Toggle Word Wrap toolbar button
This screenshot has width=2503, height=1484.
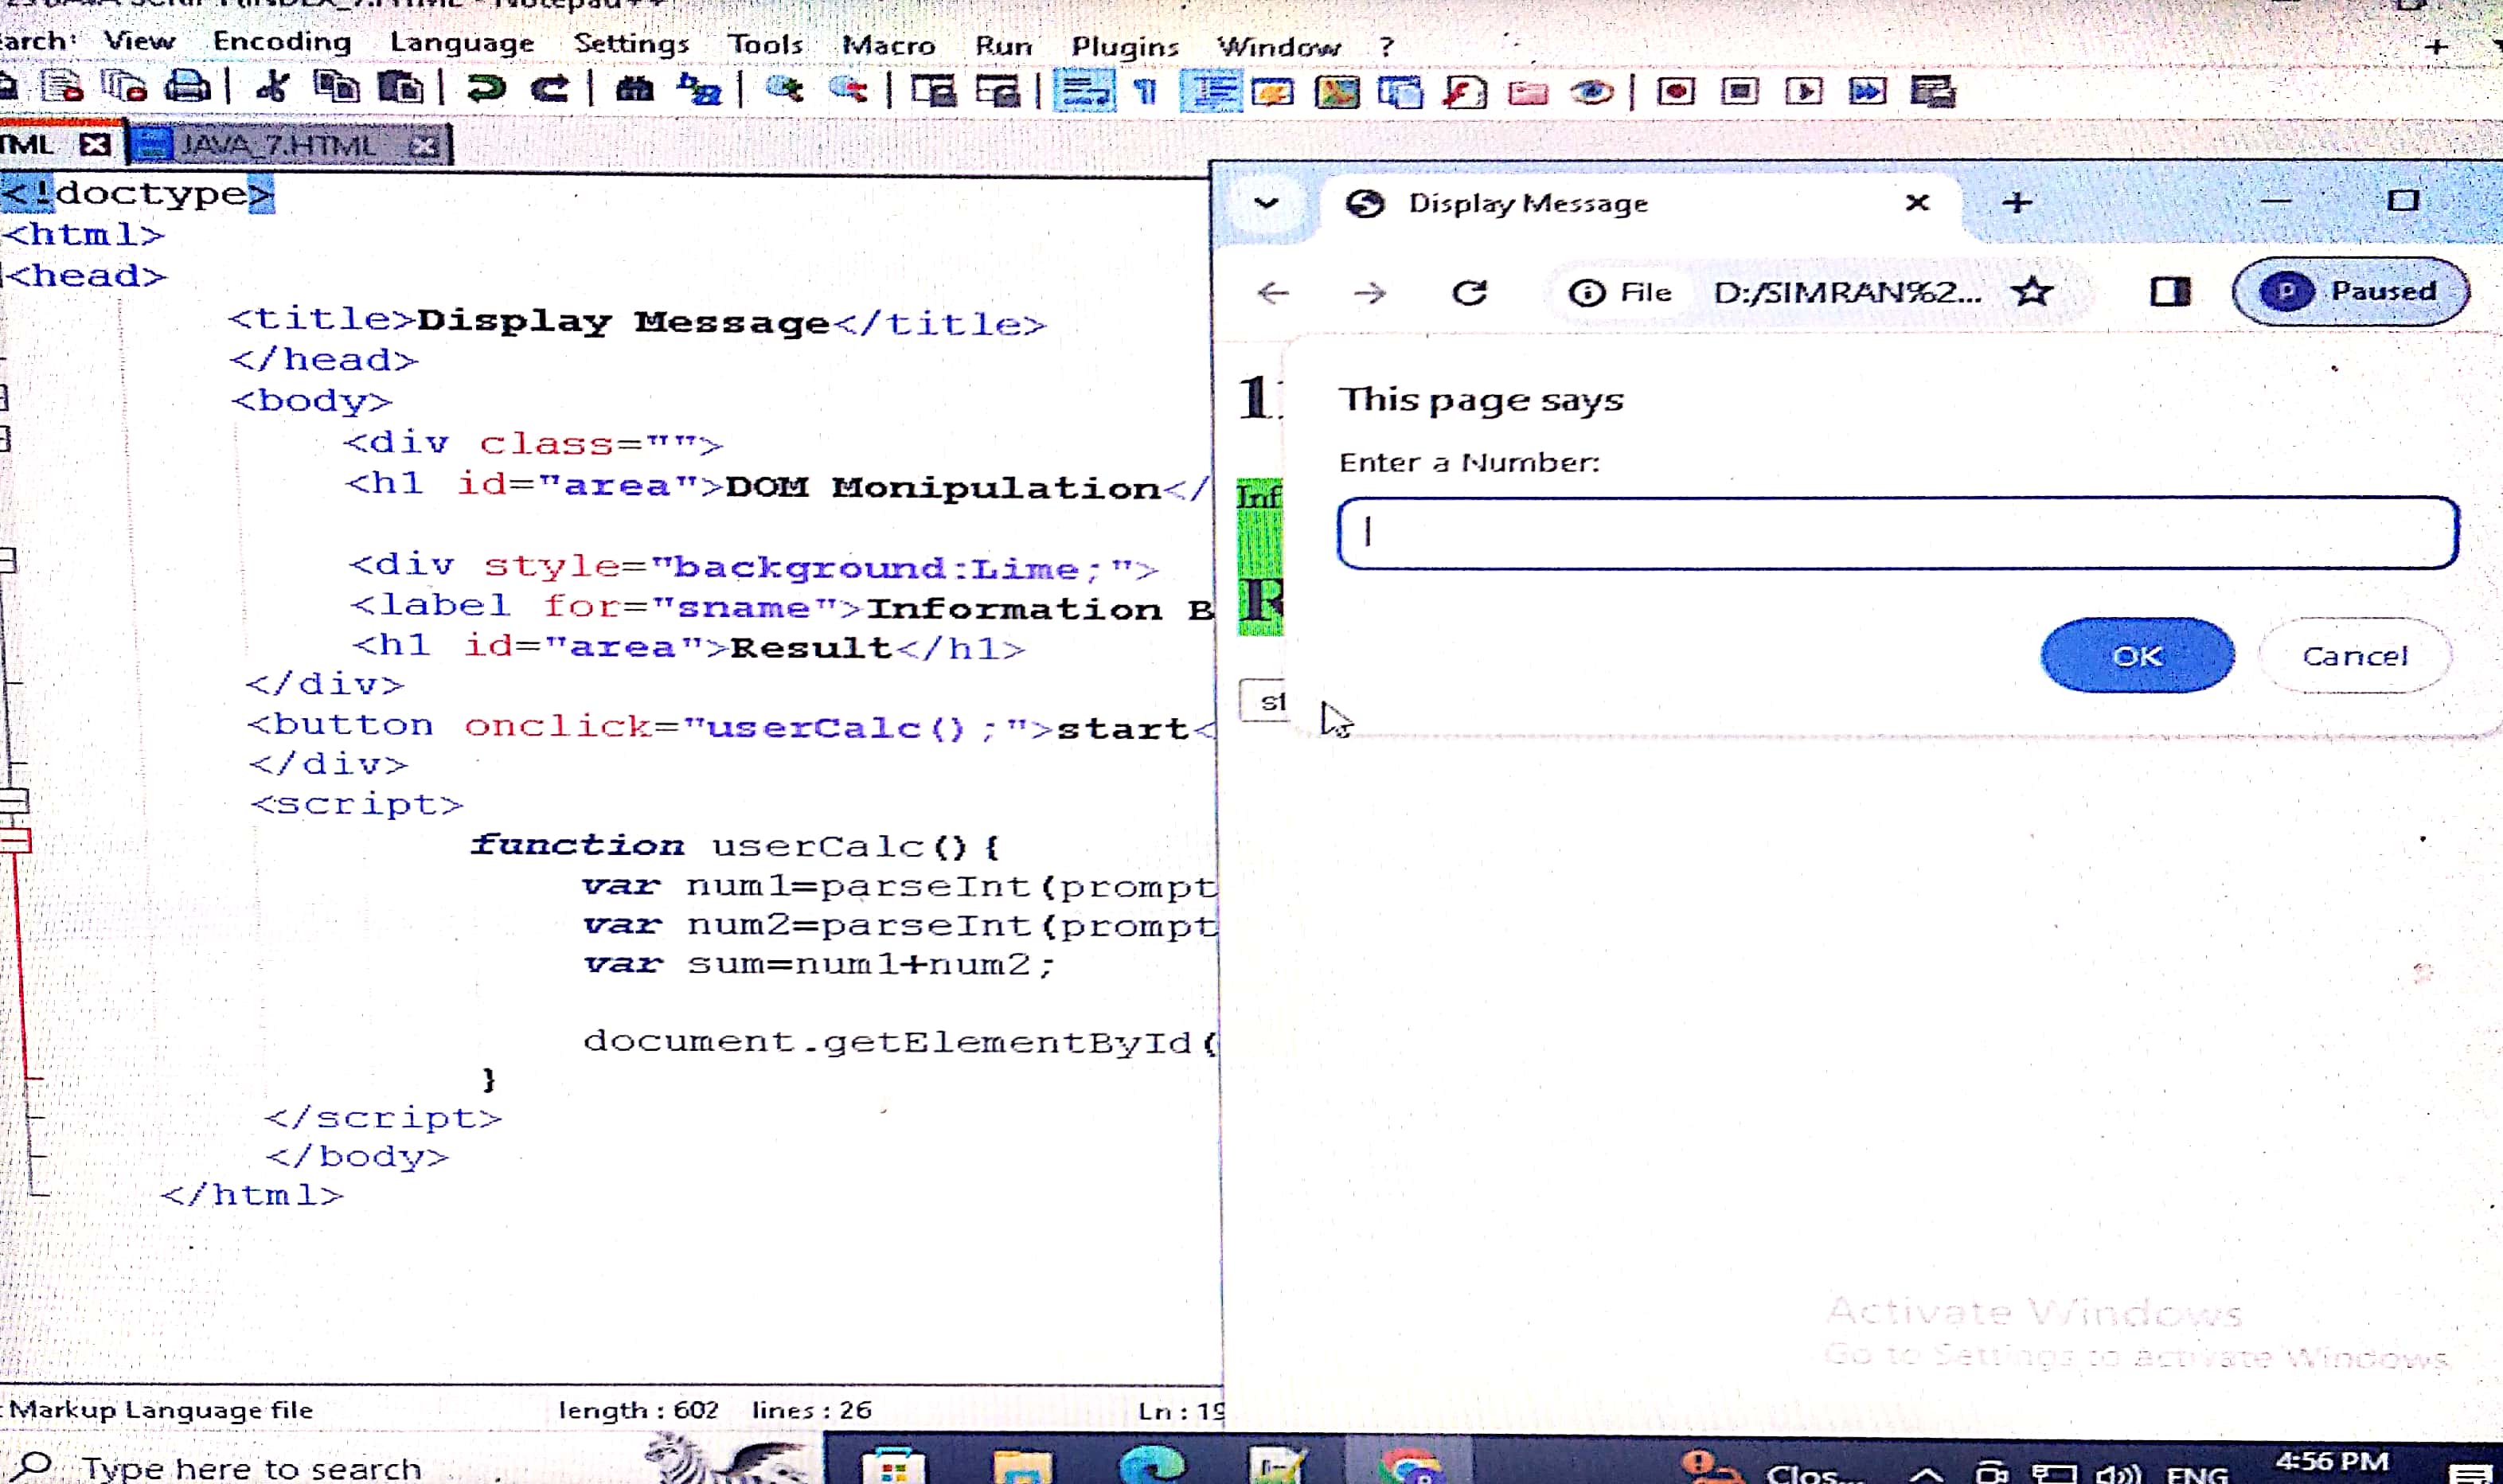pos(1084,91)
